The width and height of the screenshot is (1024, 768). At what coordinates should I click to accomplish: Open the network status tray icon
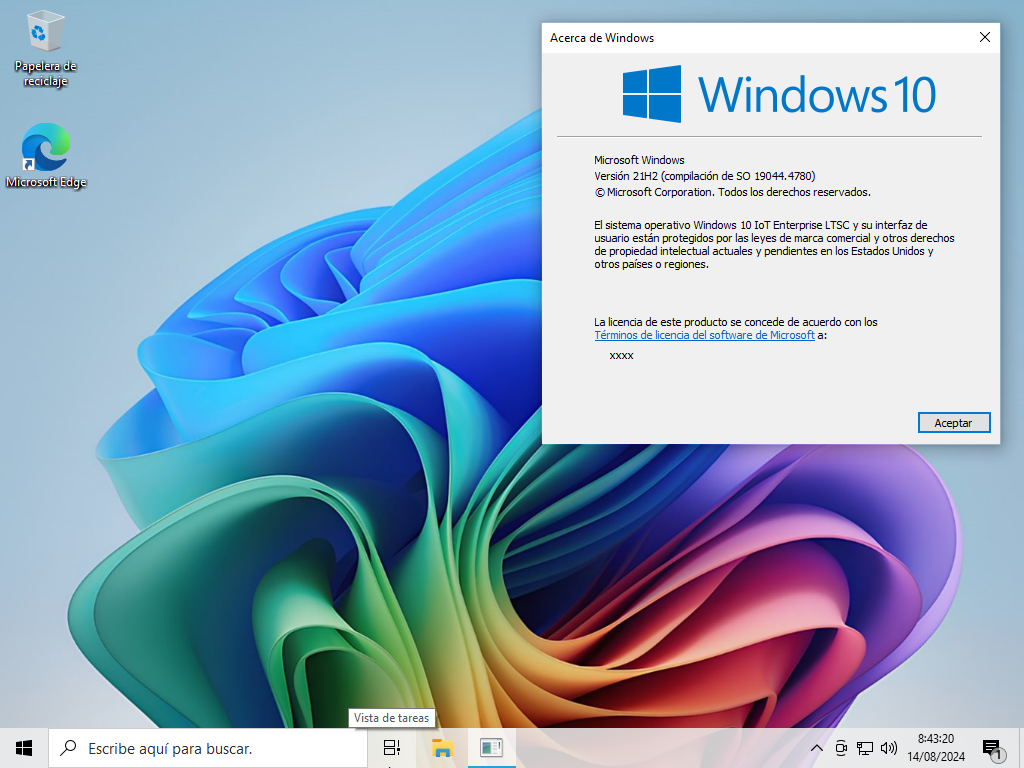point(865,748)
